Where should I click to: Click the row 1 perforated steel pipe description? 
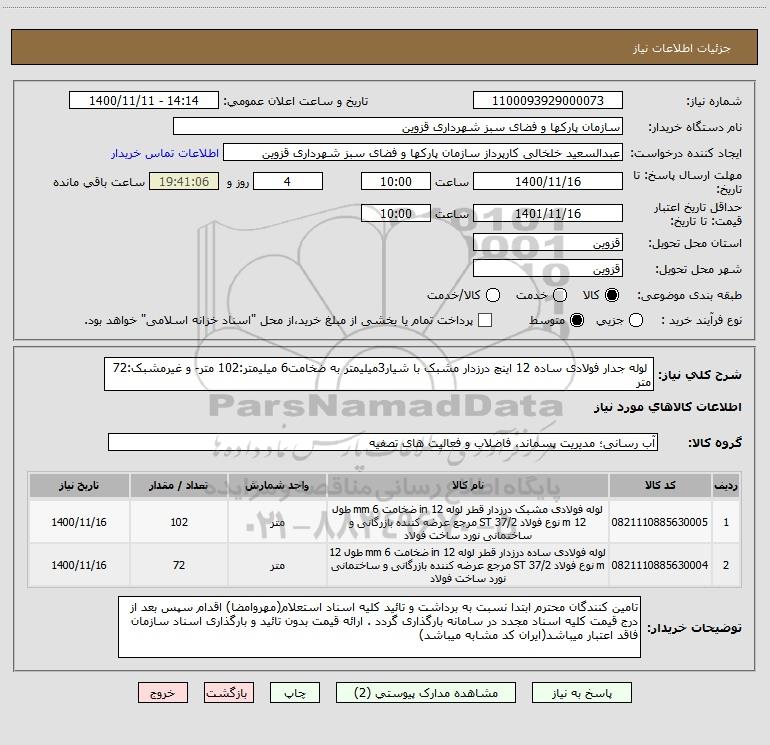coord(468,522)
